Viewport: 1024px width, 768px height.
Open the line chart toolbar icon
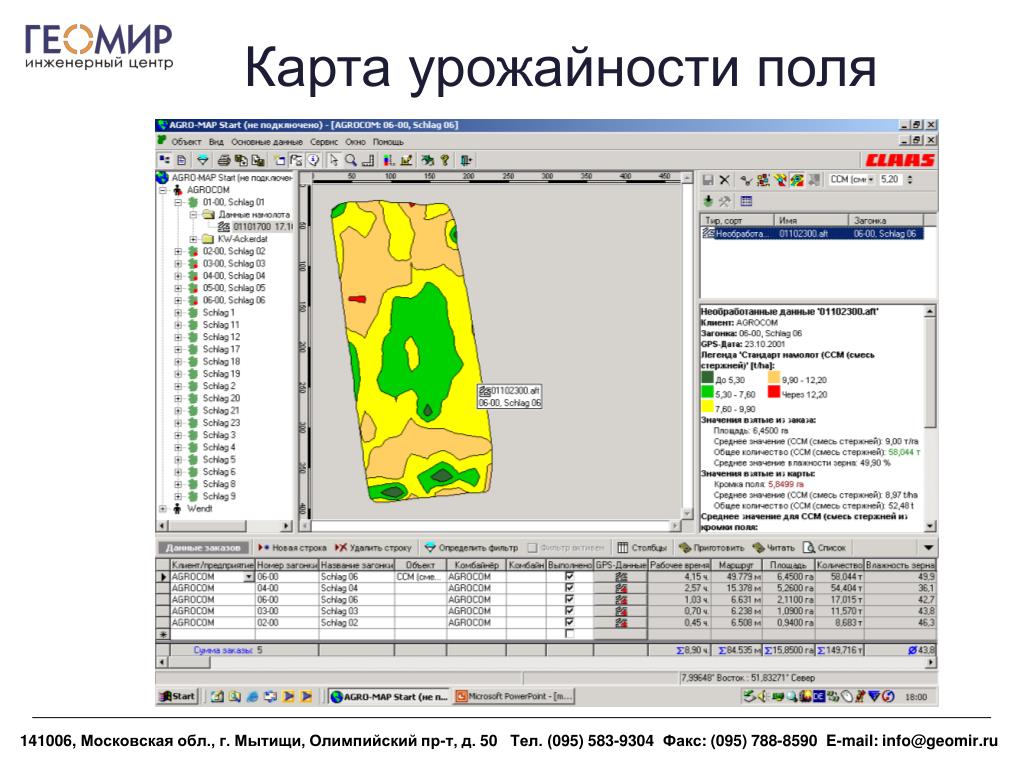[407, 160]
